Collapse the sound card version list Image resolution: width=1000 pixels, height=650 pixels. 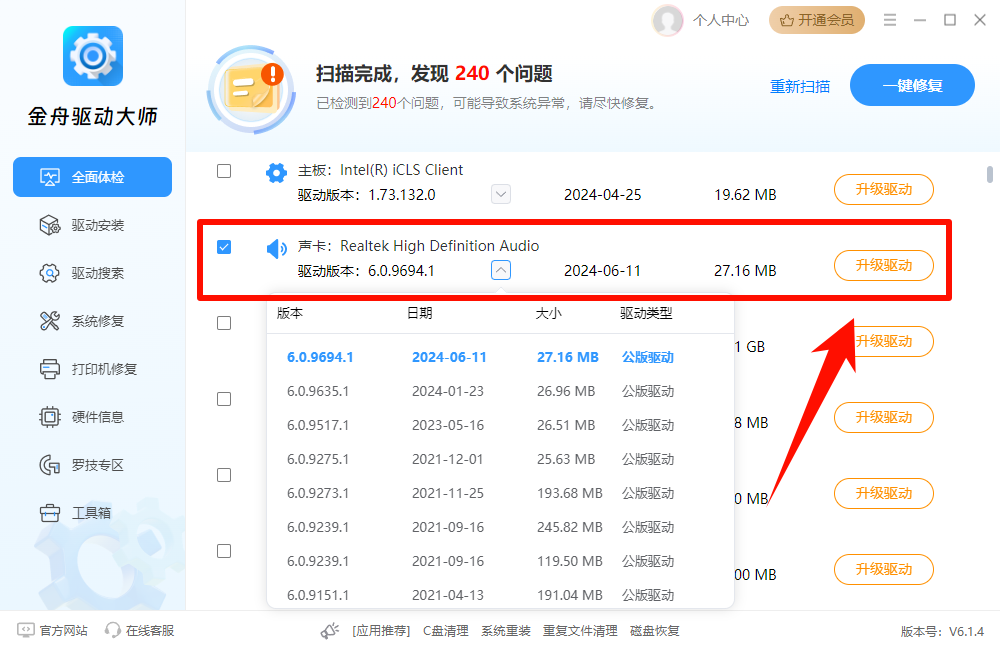coord(500,270)
